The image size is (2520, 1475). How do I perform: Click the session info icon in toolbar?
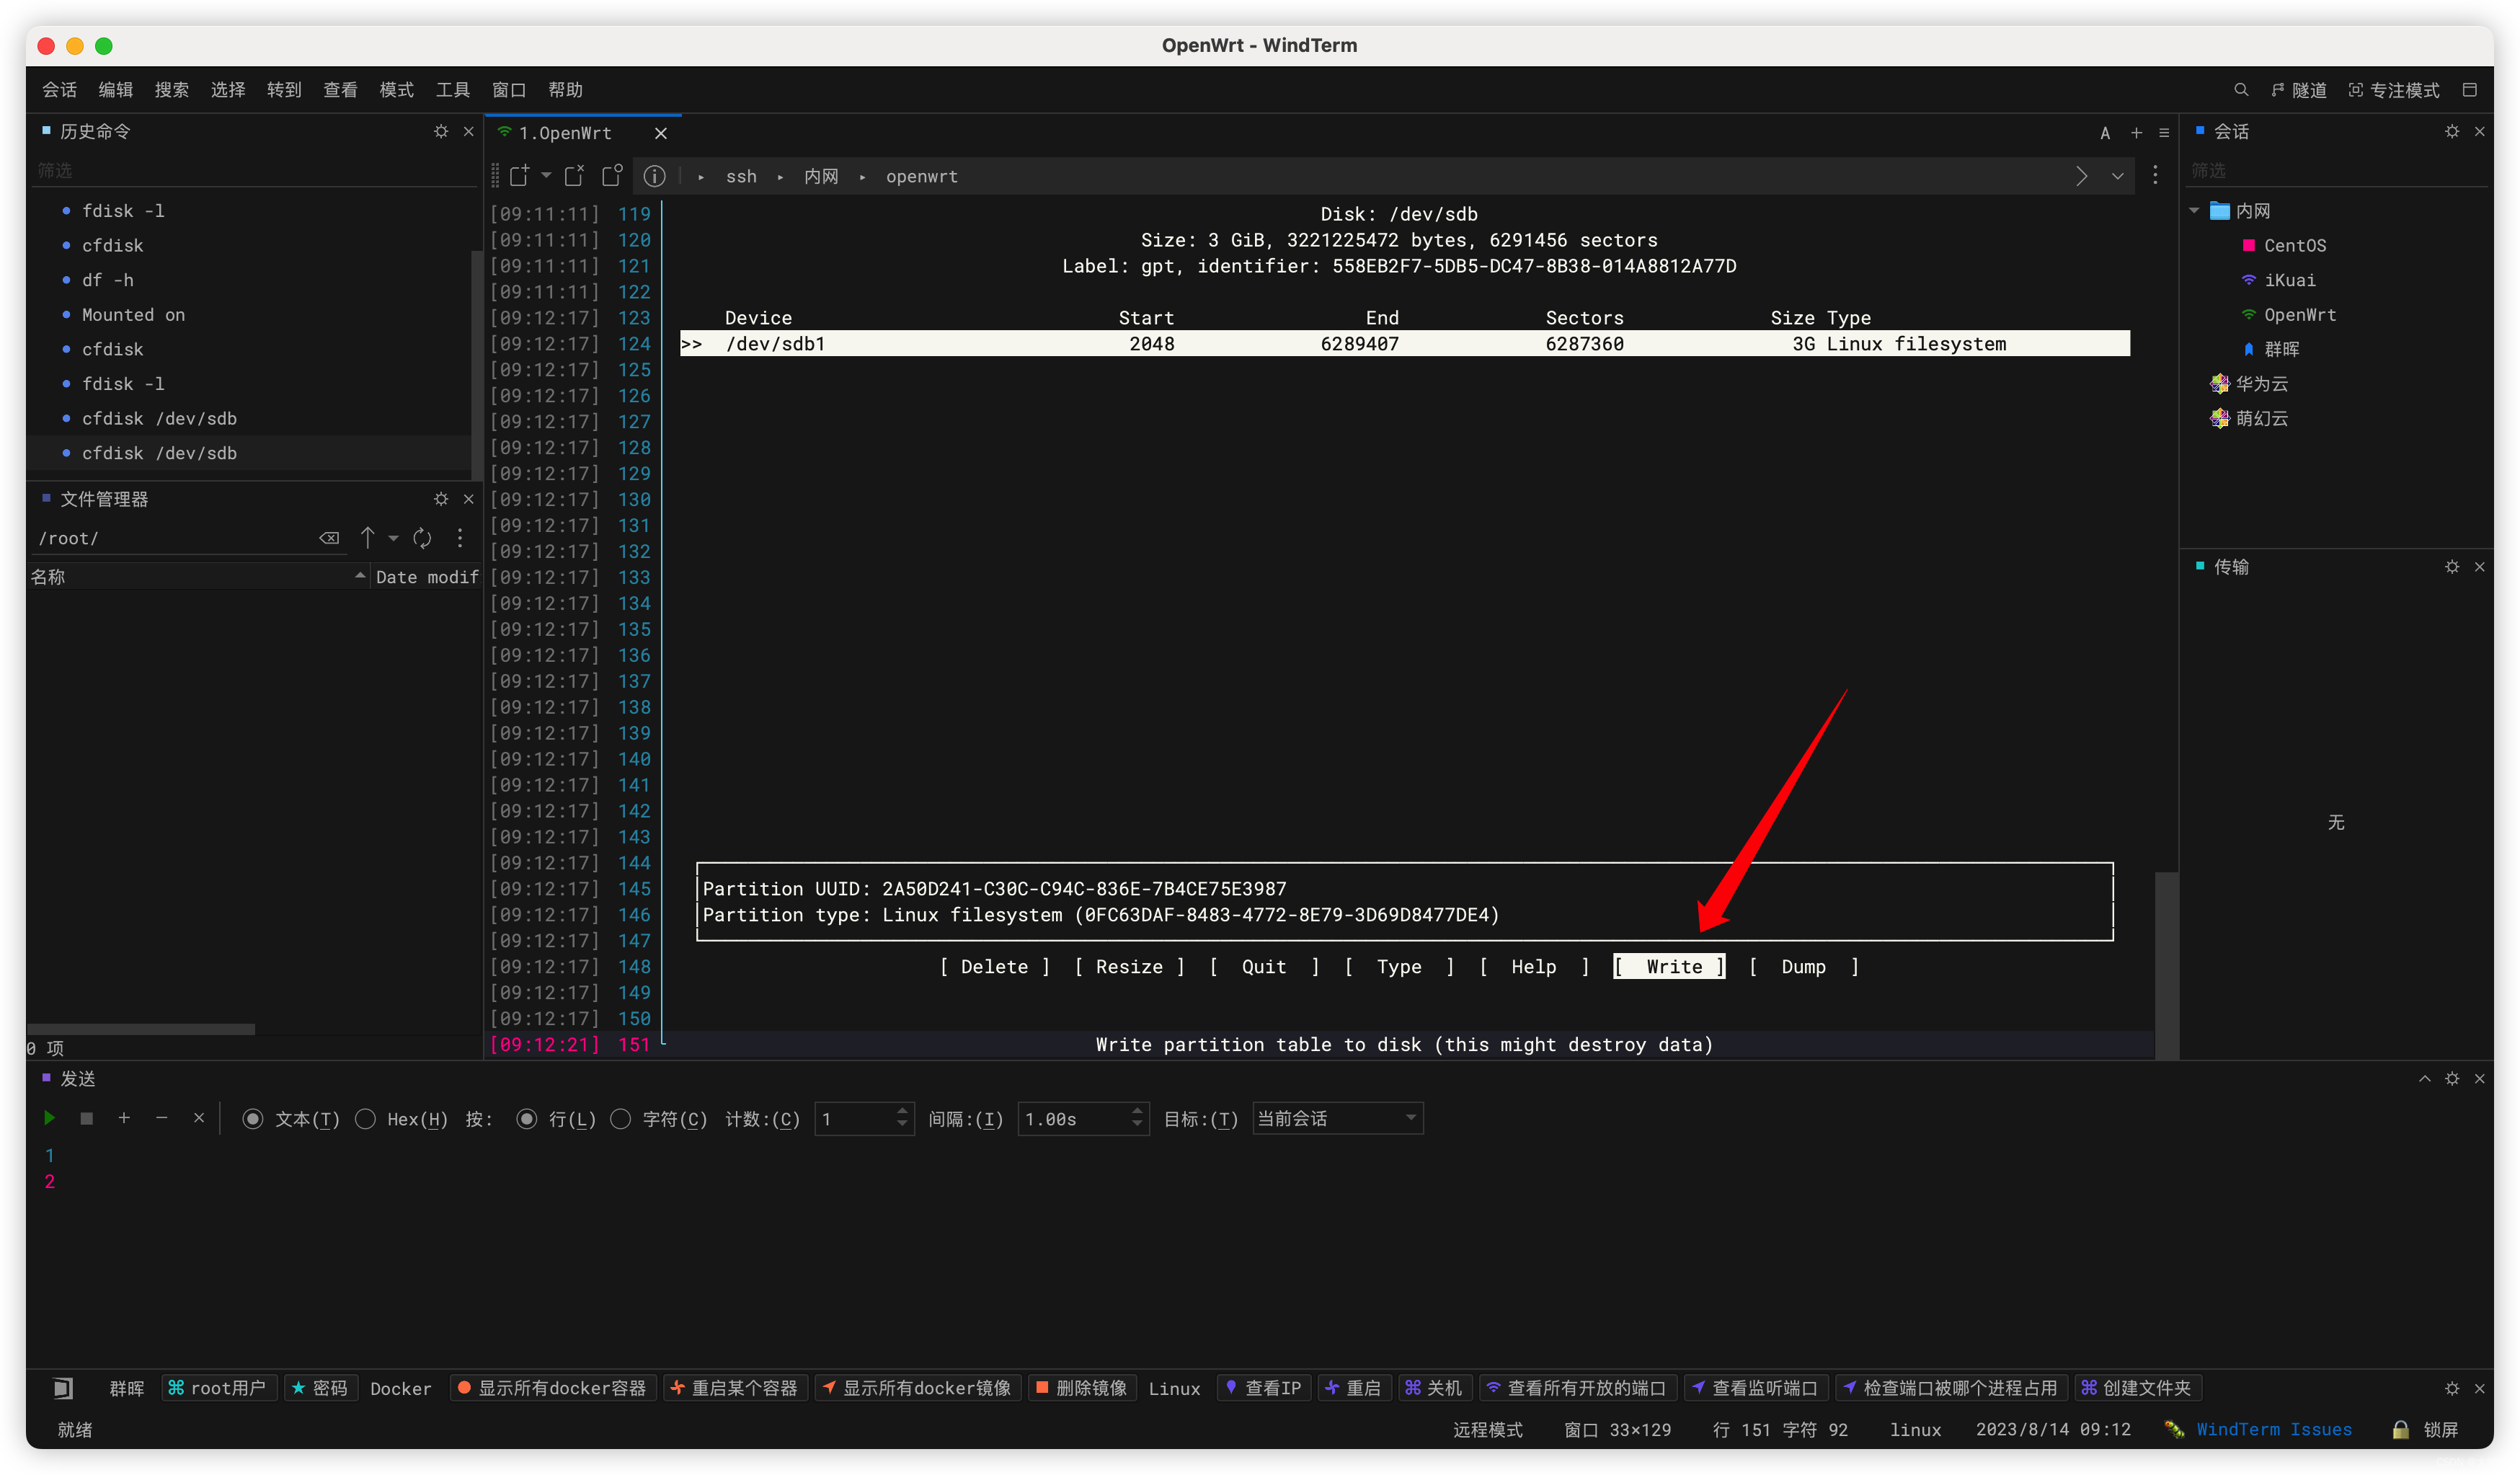pos(654,176)
